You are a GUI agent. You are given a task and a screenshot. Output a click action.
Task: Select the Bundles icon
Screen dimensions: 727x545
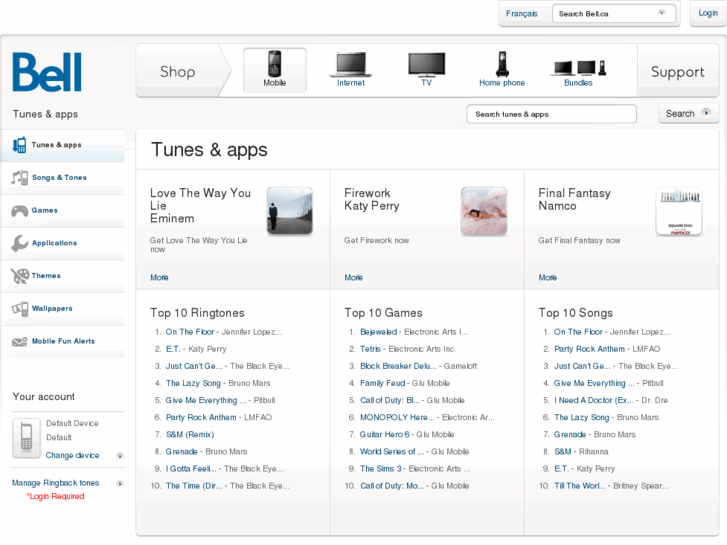(578, 67)
